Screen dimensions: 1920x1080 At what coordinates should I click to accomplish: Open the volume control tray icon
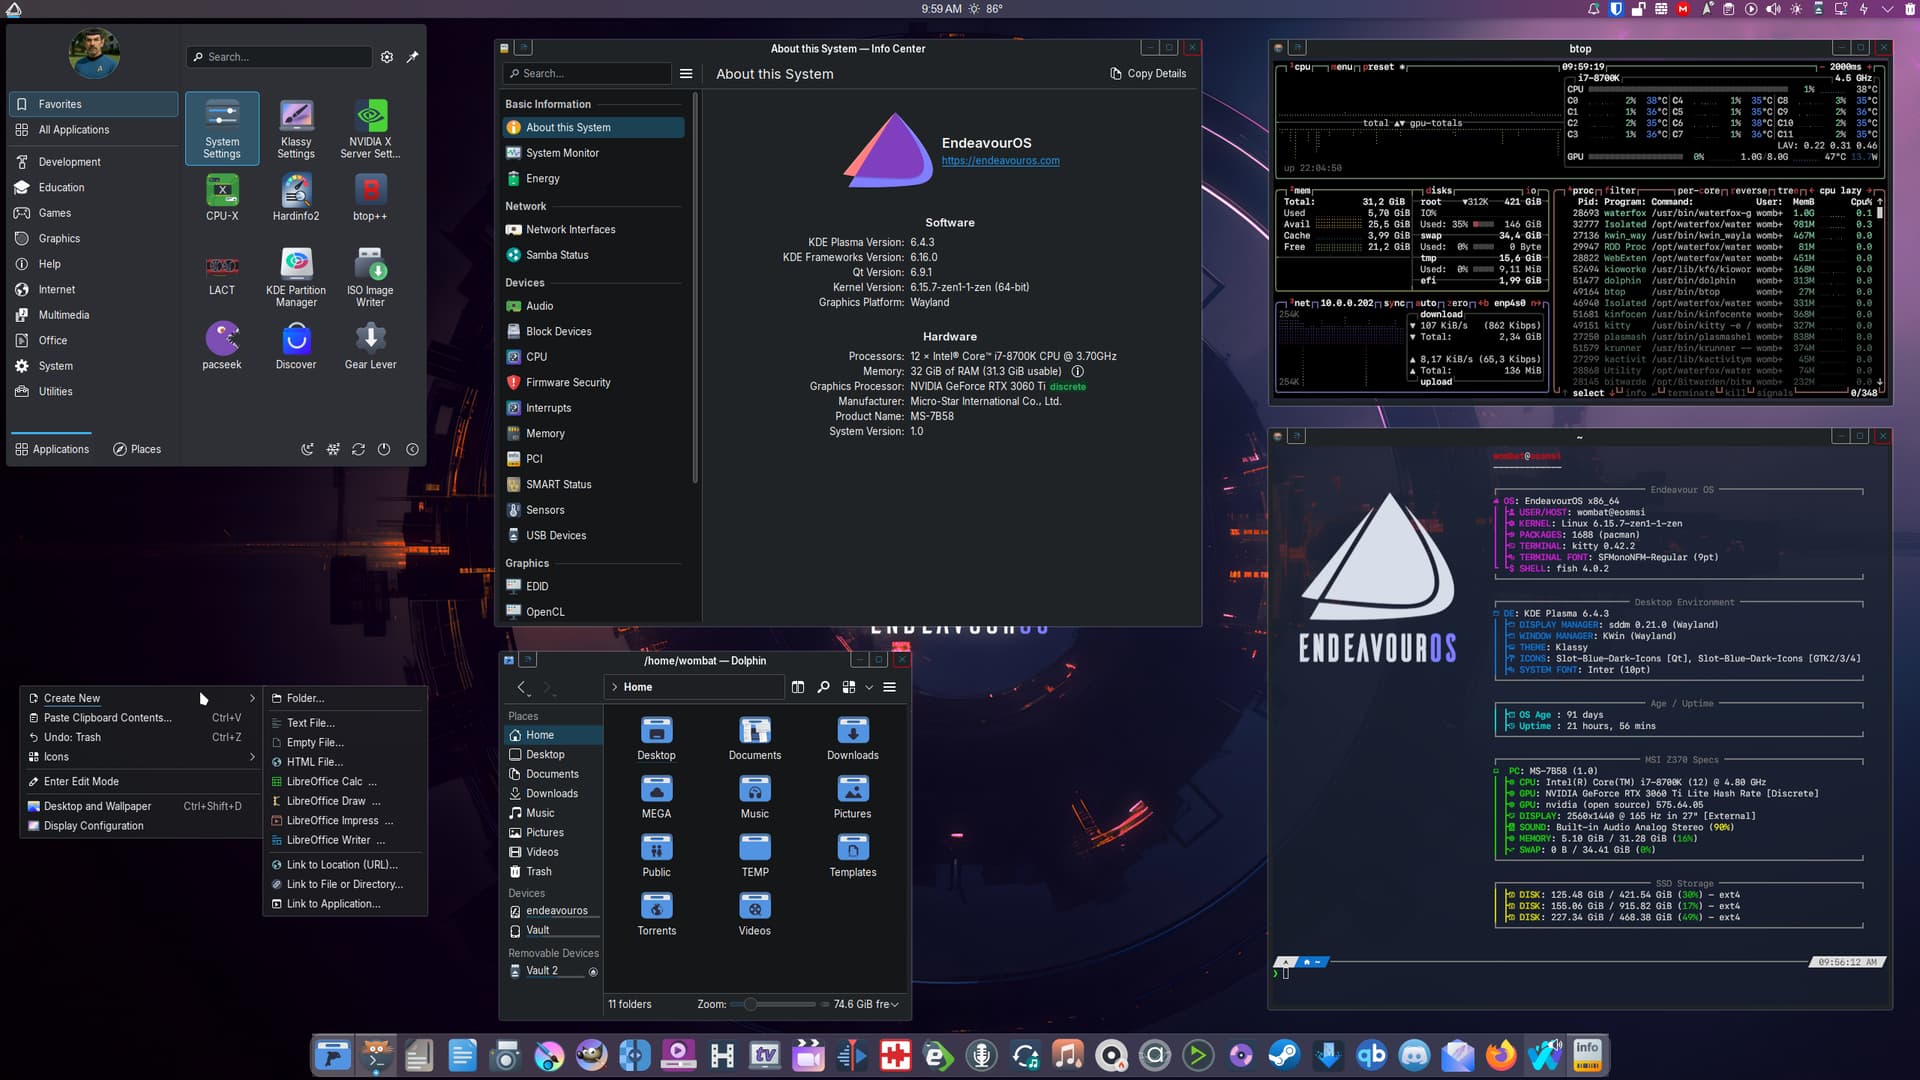pyautogui.click(x=1773, y=9)
